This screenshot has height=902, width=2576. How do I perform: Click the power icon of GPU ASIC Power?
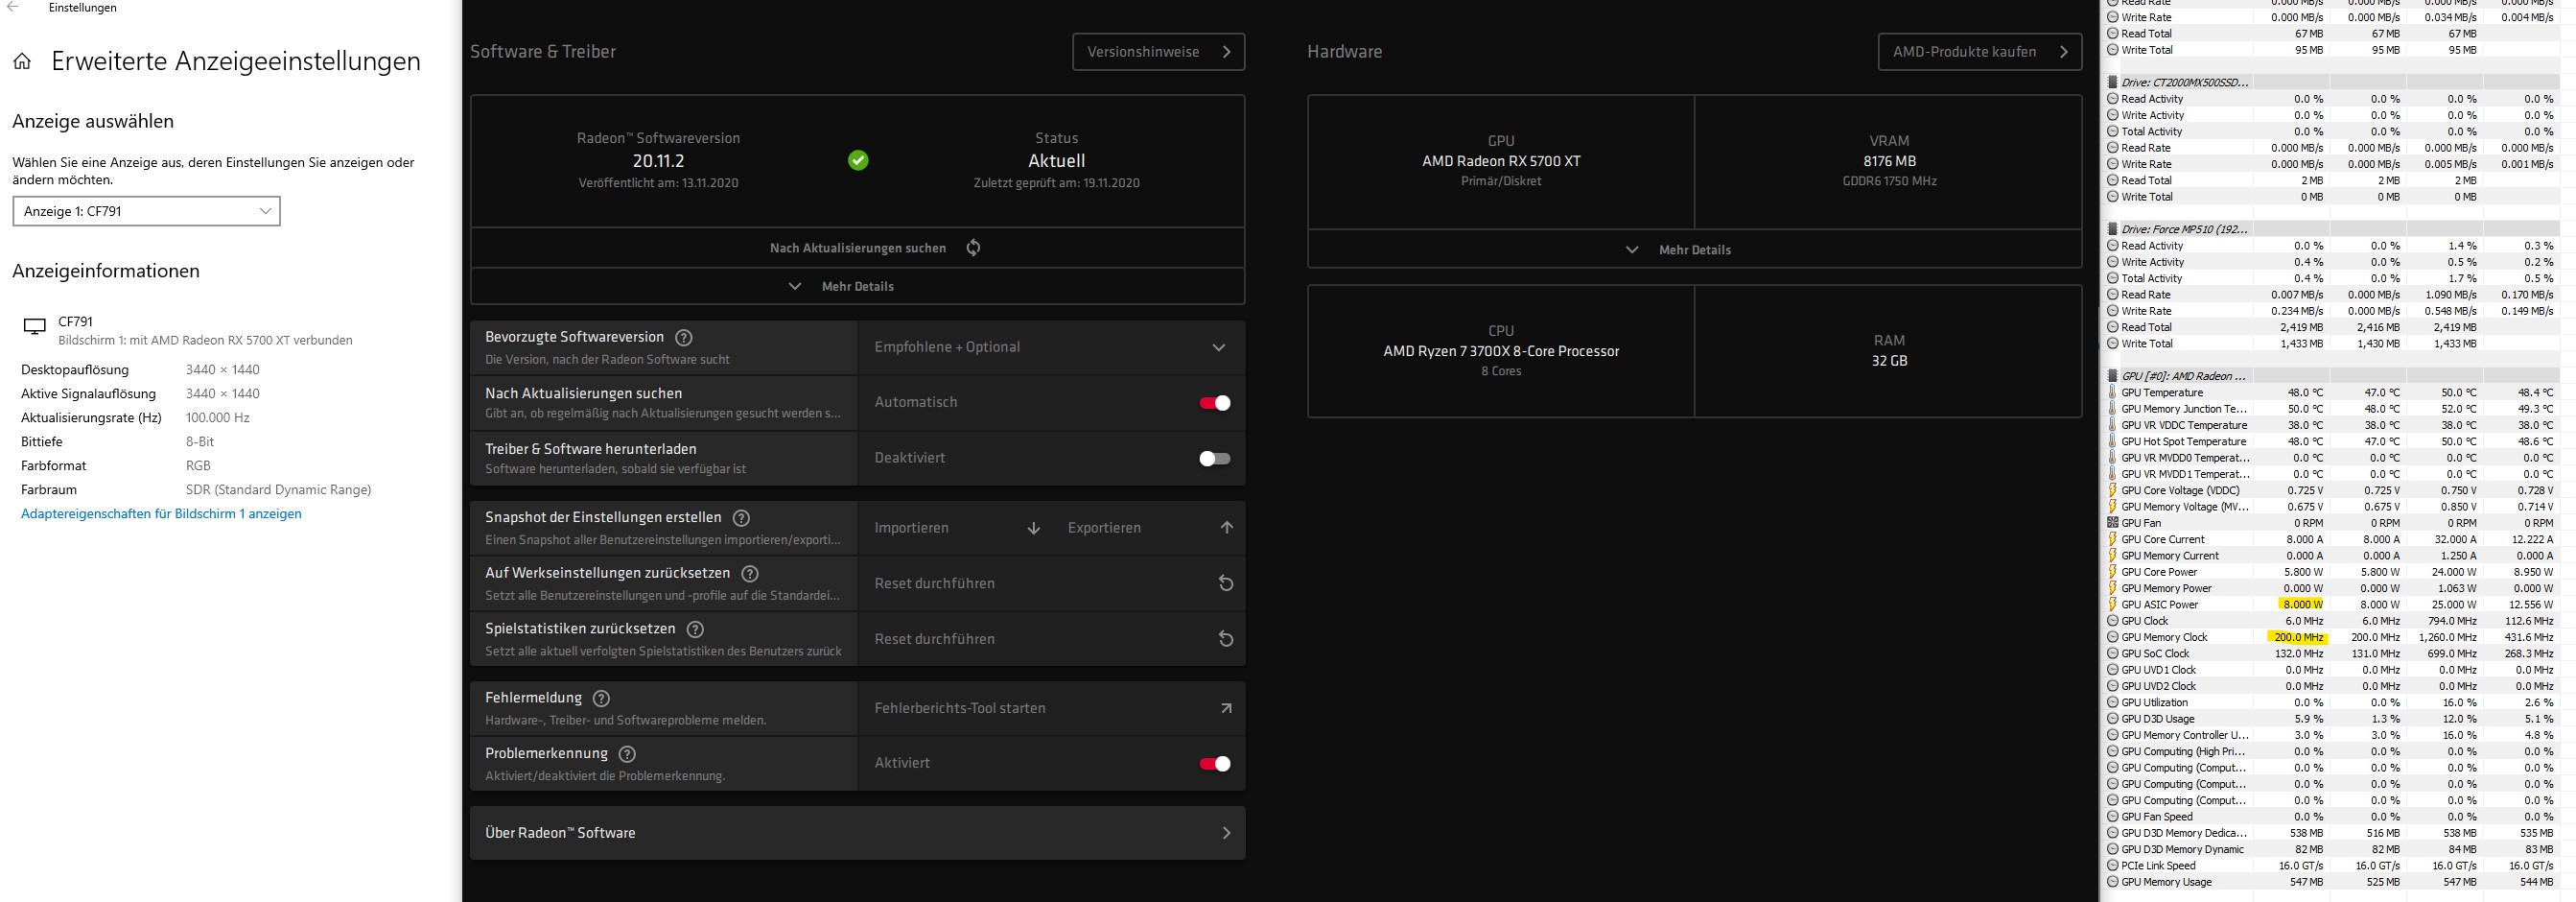click(2112, 605)
